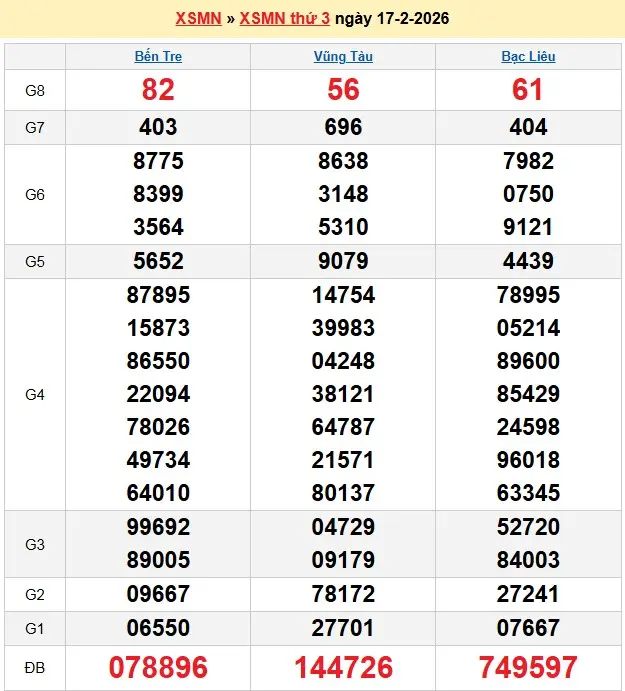The width and height of the screenshot is (625, 691).
Task: Open the XSMN thứ 3 link
Action: point(283,19)
